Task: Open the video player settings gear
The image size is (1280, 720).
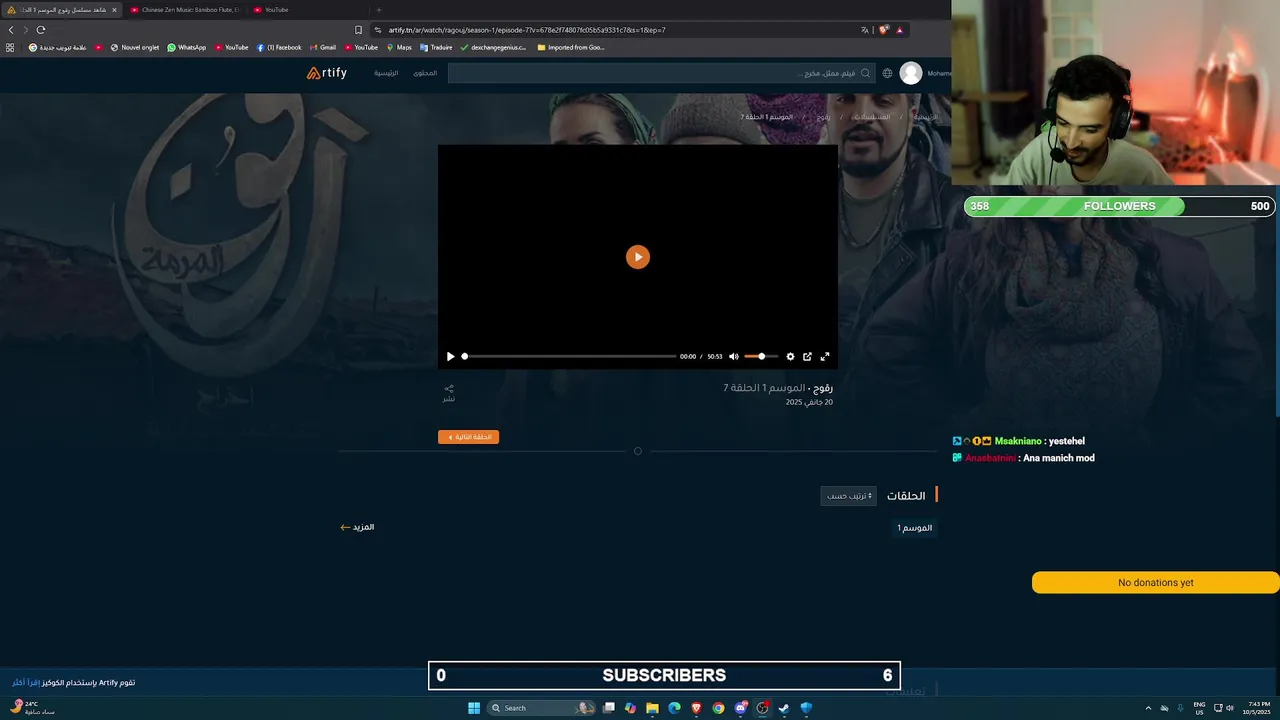Action: [x=790, y=356]
